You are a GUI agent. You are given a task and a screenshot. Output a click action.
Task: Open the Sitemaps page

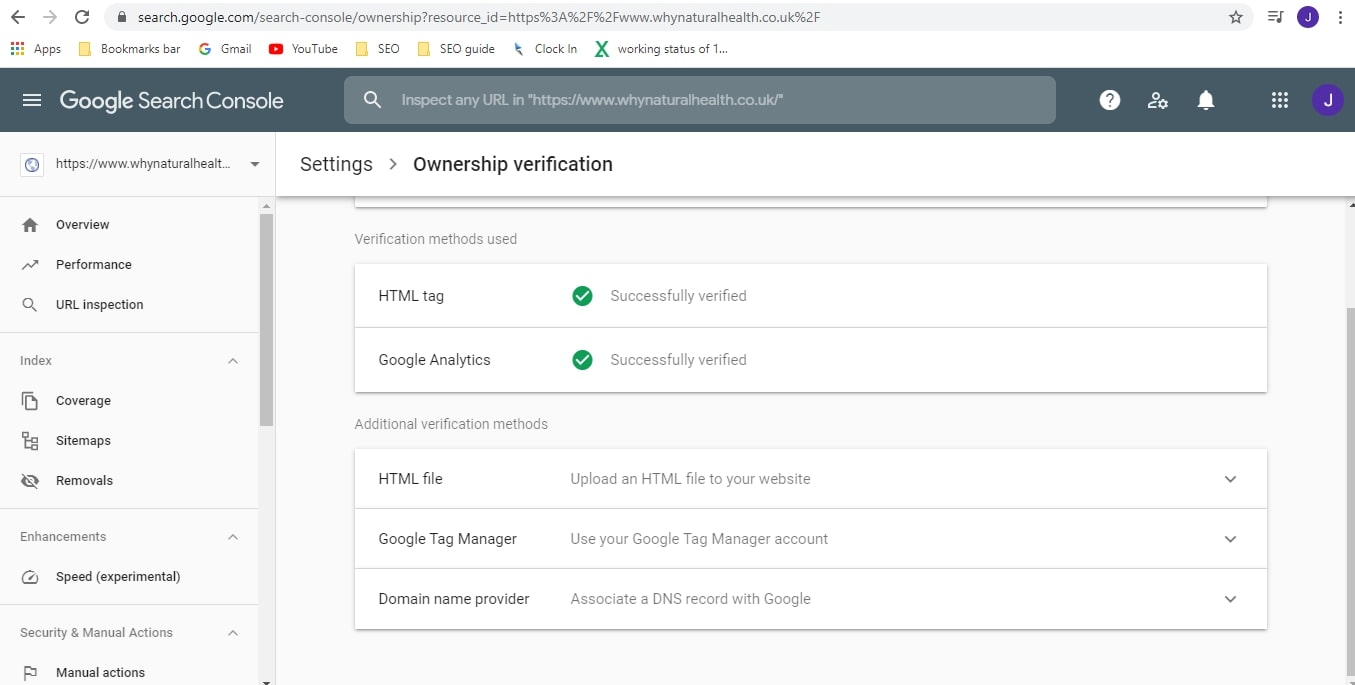click(x=83, y=440)
